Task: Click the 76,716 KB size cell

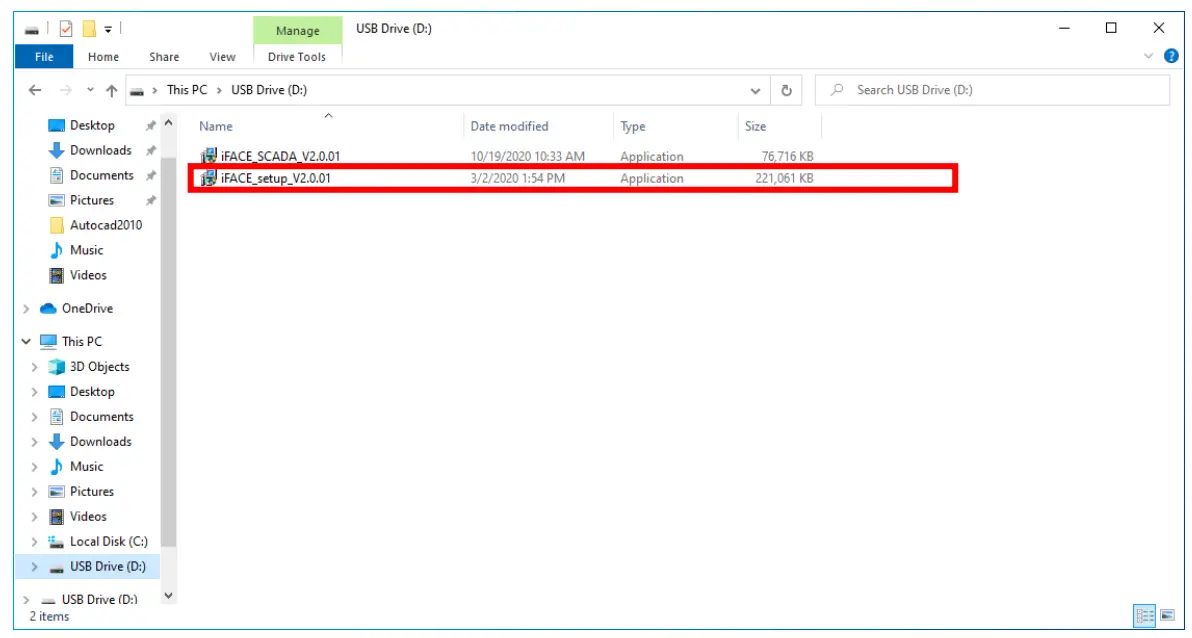Action: (x=788, y=157)
